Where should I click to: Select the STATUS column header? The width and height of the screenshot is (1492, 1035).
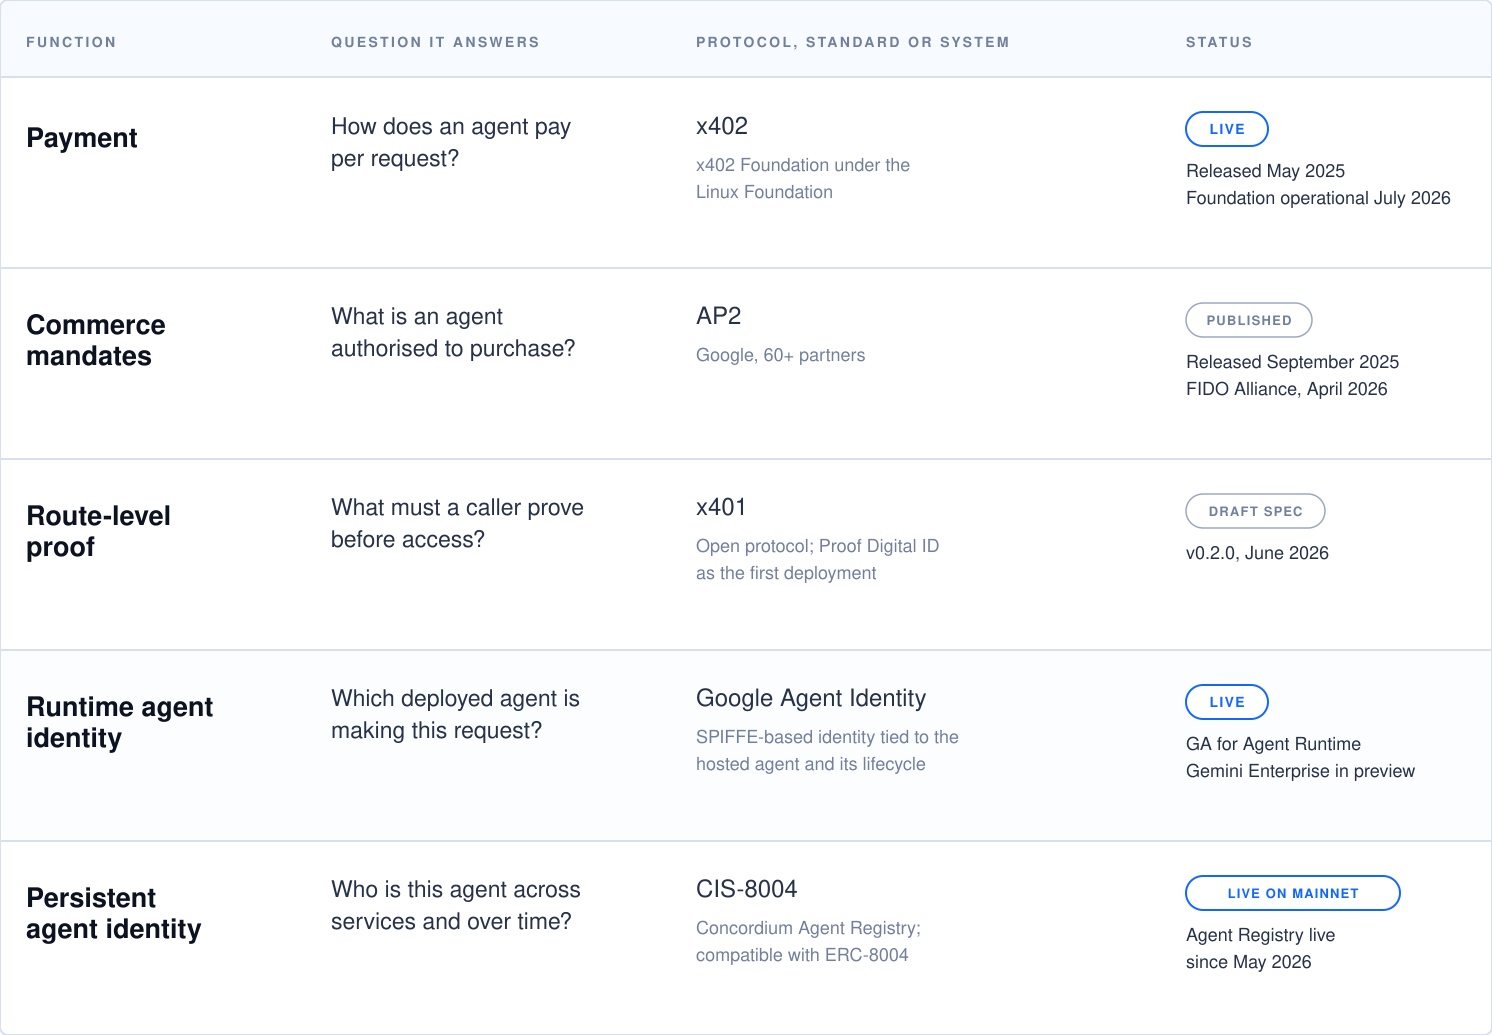point(1219,42)
